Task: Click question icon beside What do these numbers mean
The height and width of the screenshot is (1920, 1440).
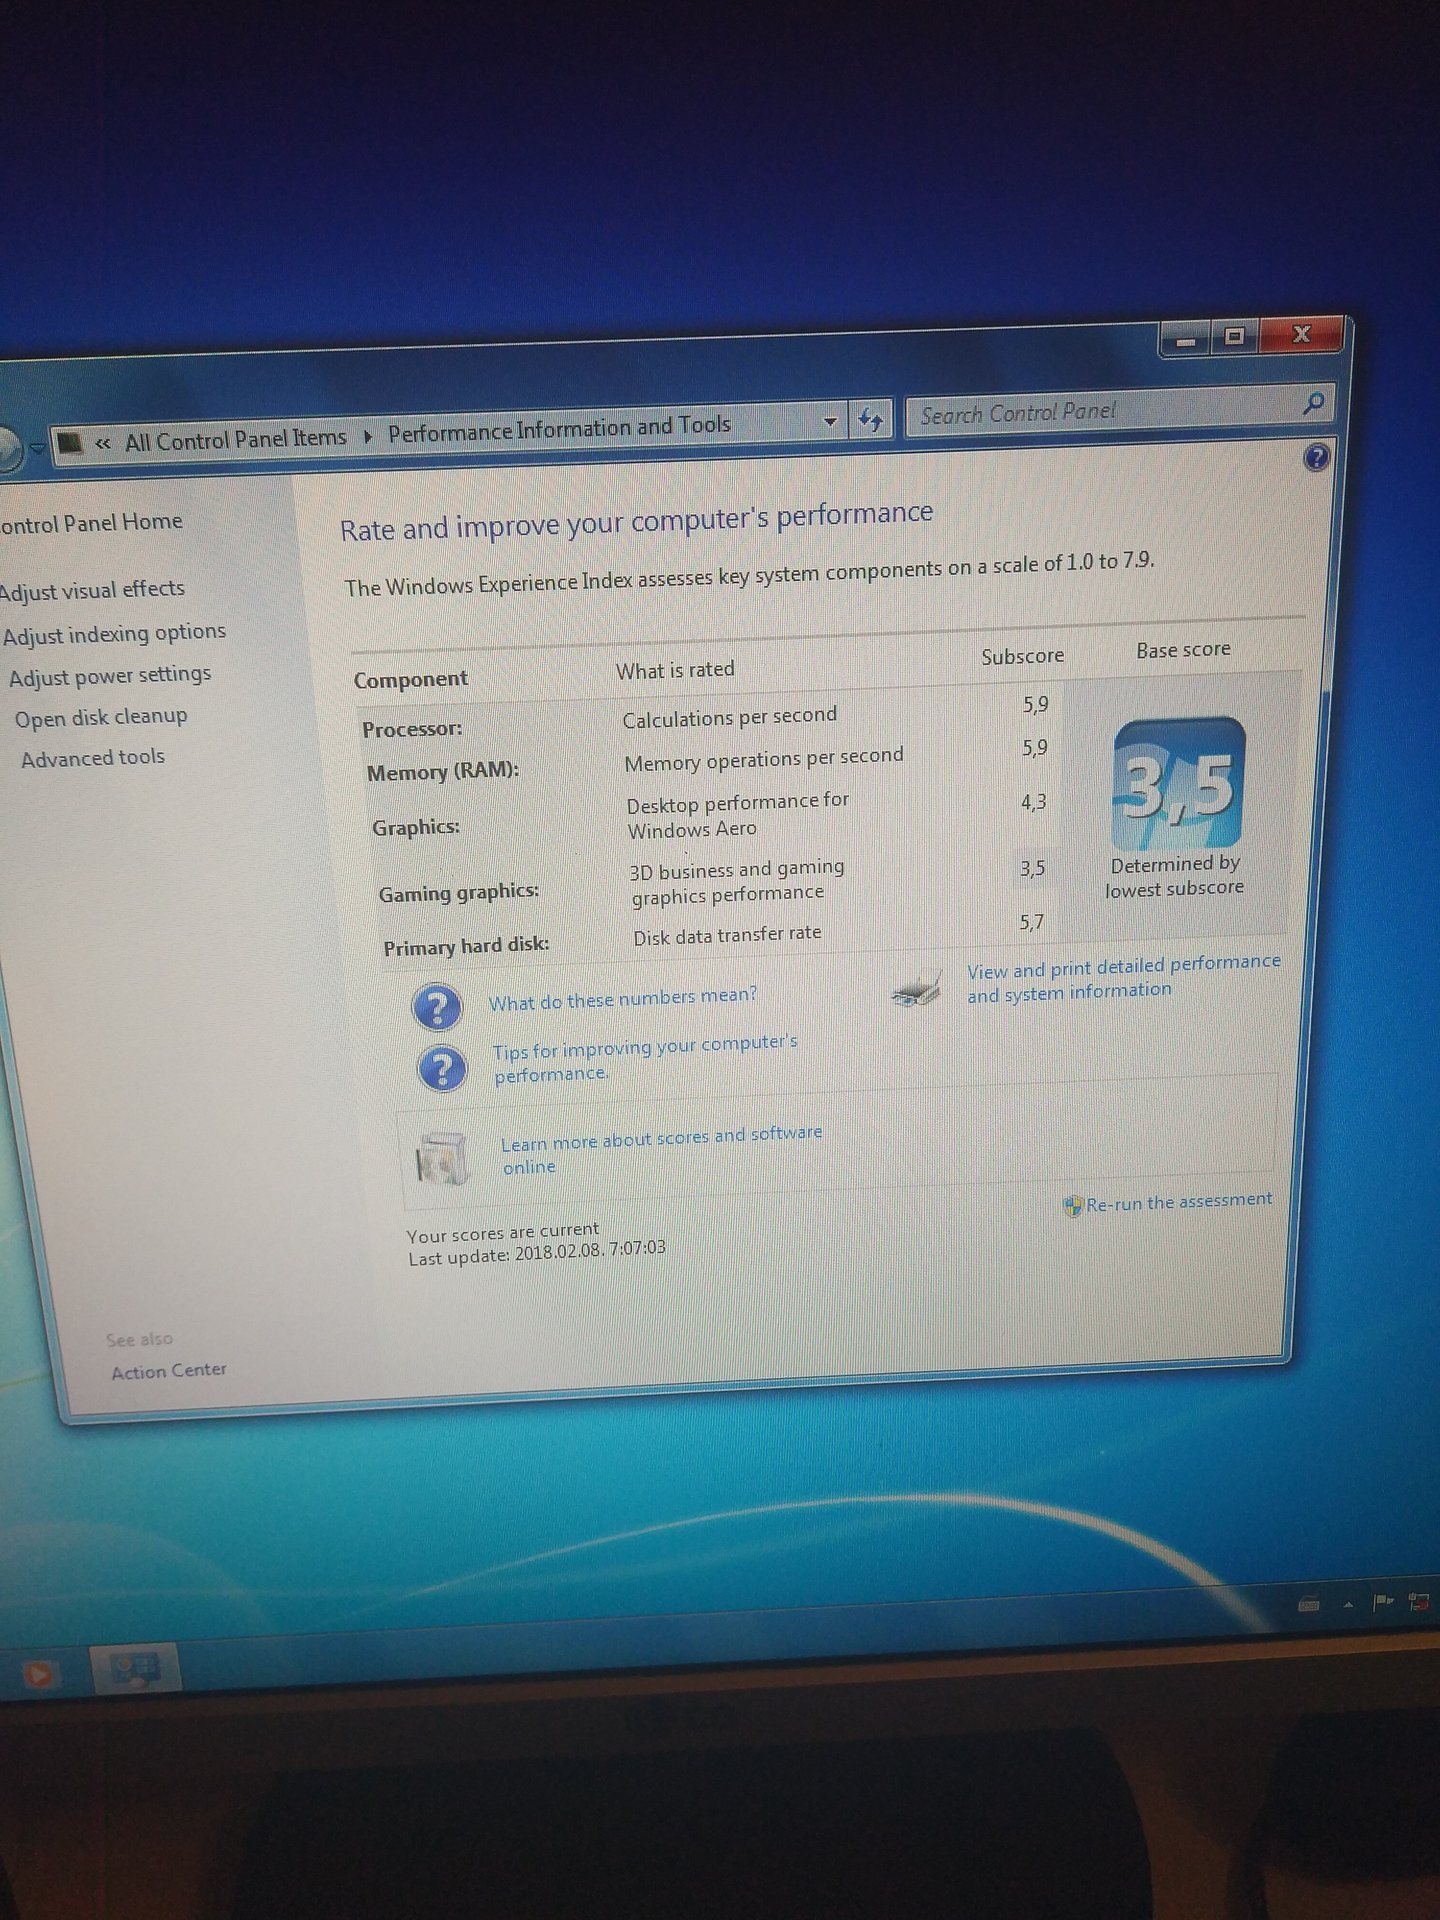Action: (x=437, y=1007)
